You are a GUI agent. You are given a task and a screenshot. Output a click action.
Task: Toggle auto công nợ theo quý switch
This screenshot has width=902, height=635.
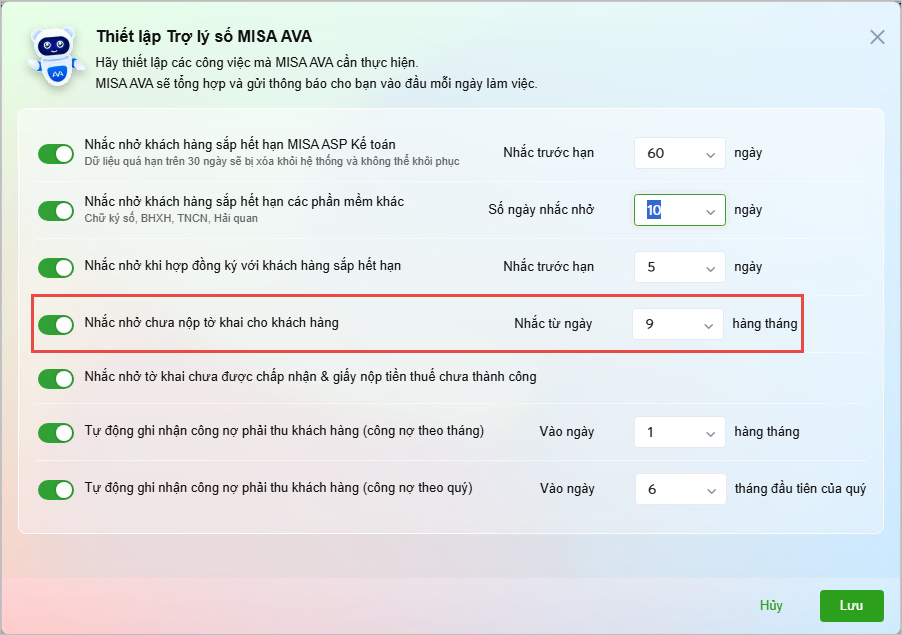pos(56,489)
